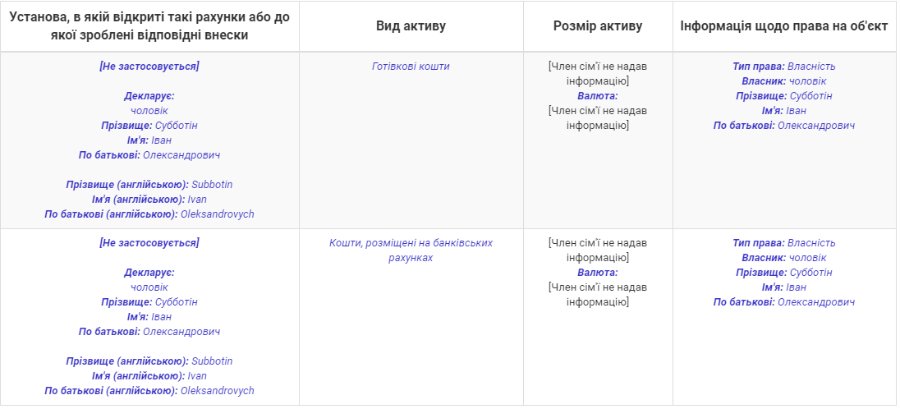Screen dimensions: 900x409
Task: Click 'По батькові: Олександрович' in first row's right column
Action: point(783,126)
